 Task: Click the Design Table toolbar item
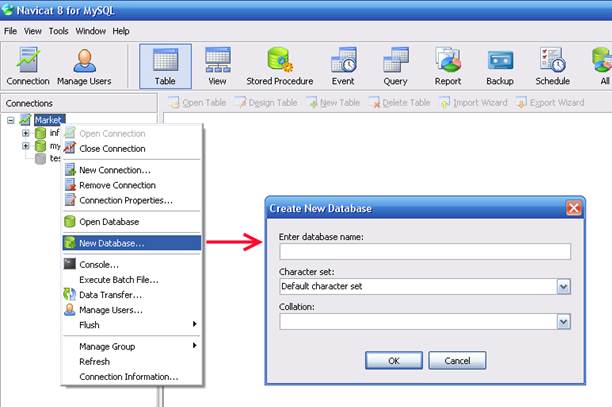(267, 103)
